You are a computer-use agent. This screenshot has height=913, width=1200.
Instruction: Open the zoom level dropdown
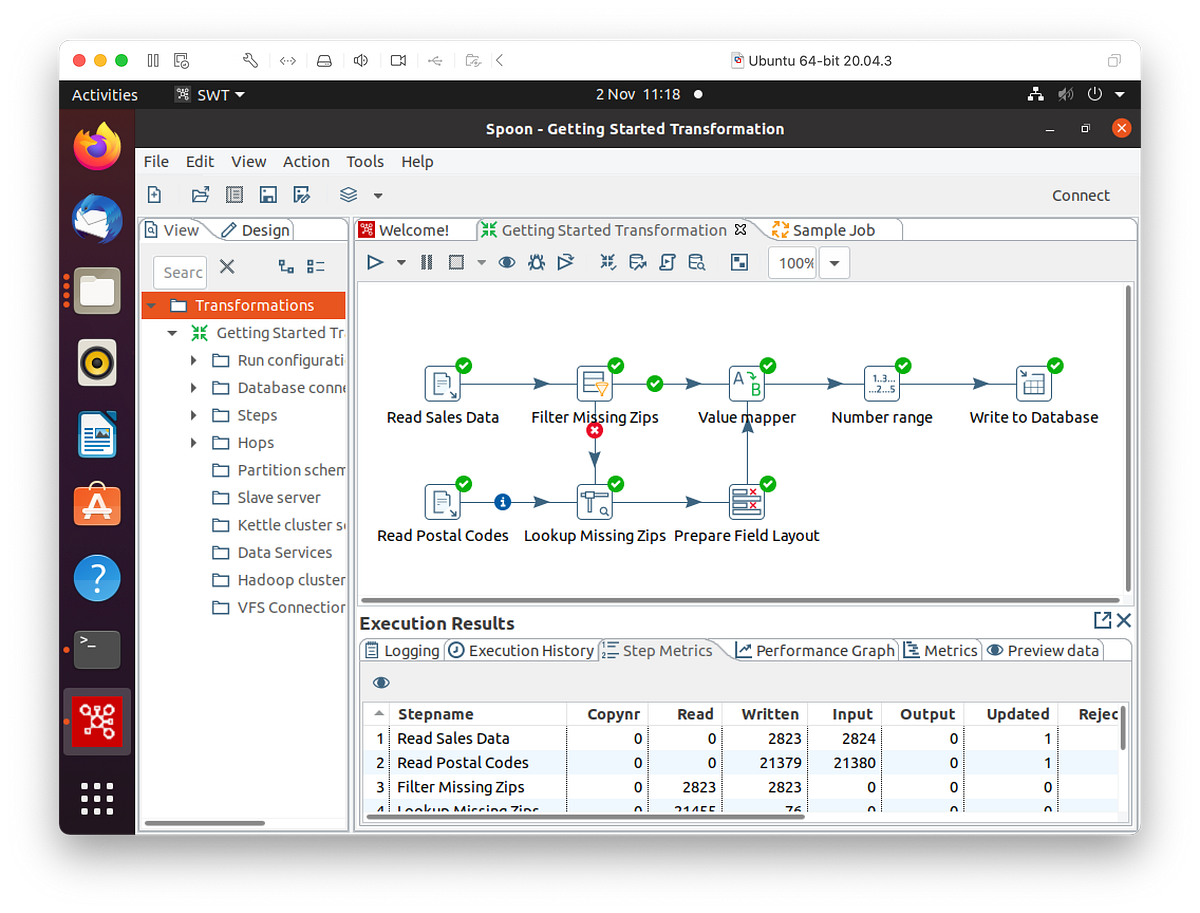pos(834,262)
